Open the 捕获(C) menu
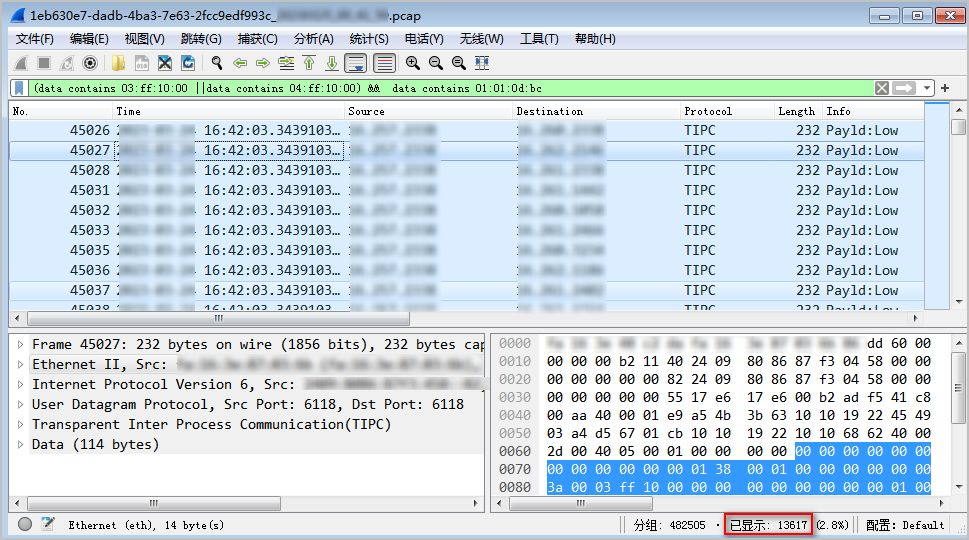Image resolution: width=969 pixels, height=540 pixels. 258,39
